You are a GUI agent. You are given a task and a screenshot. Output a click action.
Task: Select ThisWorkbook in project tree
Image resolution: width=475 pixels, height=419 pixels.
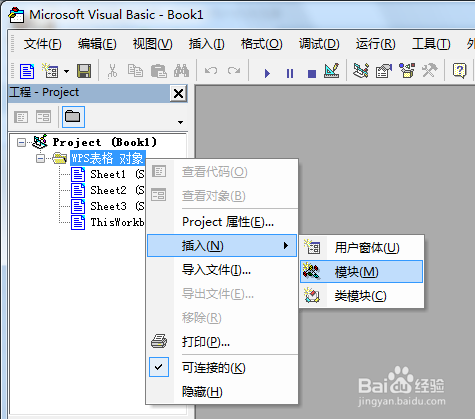(117, 222)
